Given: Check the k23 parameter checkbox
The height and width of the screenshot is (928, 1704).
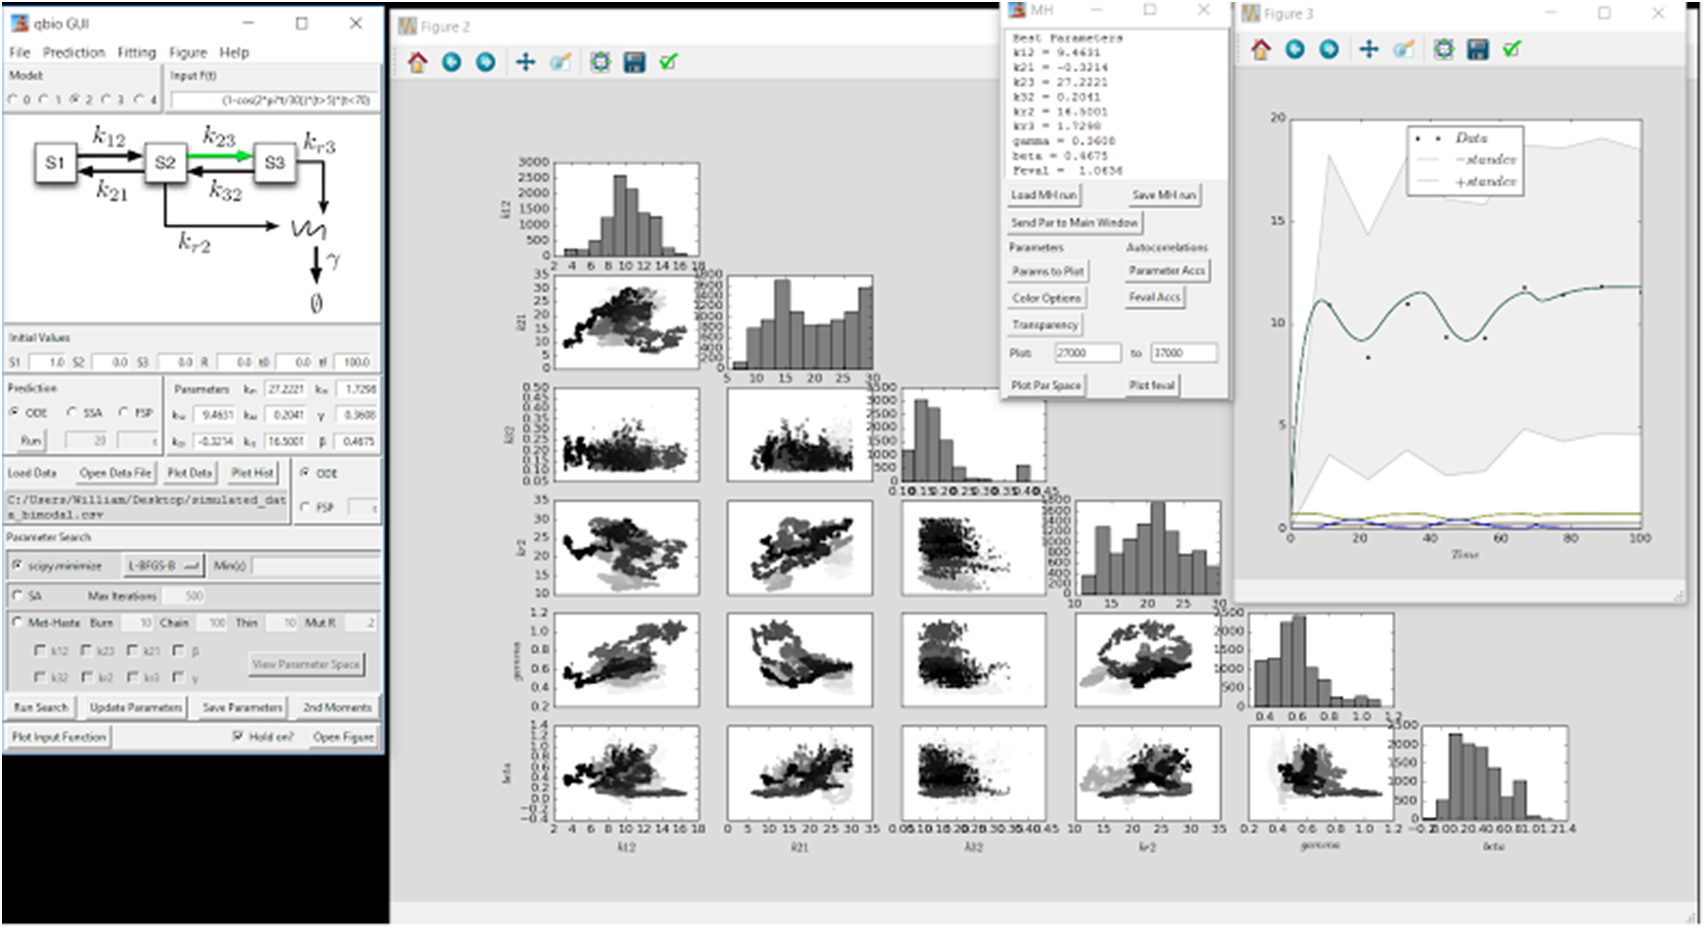Looking at the screenshot, I should click(x=87, y=651).
